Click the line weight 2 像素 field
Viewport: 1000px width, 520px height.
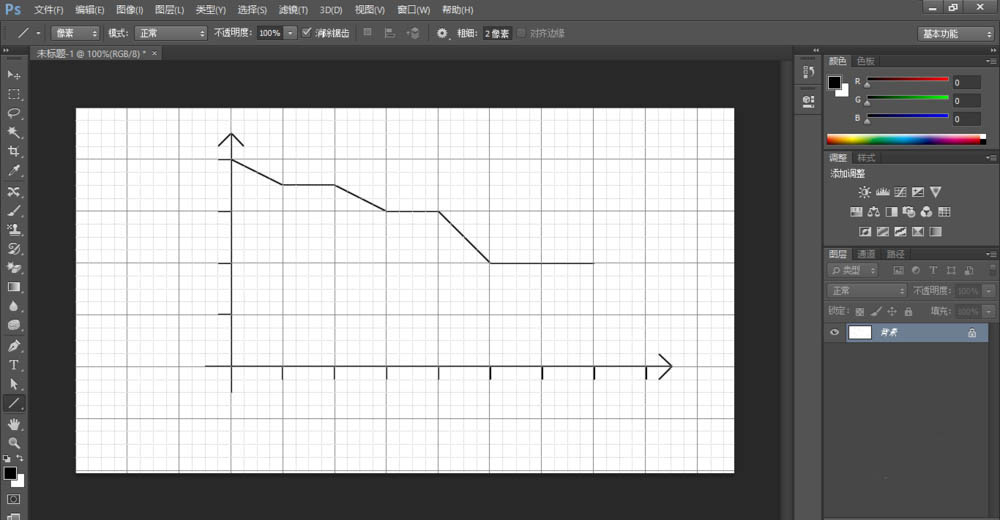coord(497,33)
